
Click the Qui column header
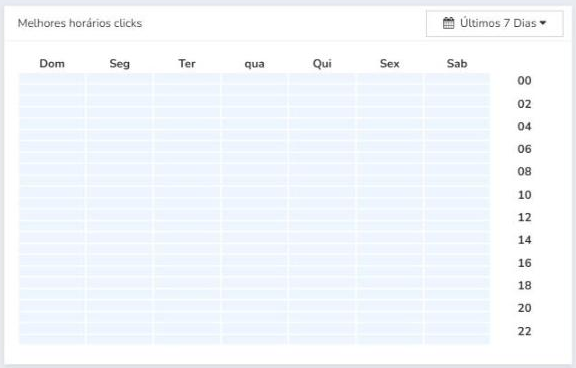coord(322,64)
